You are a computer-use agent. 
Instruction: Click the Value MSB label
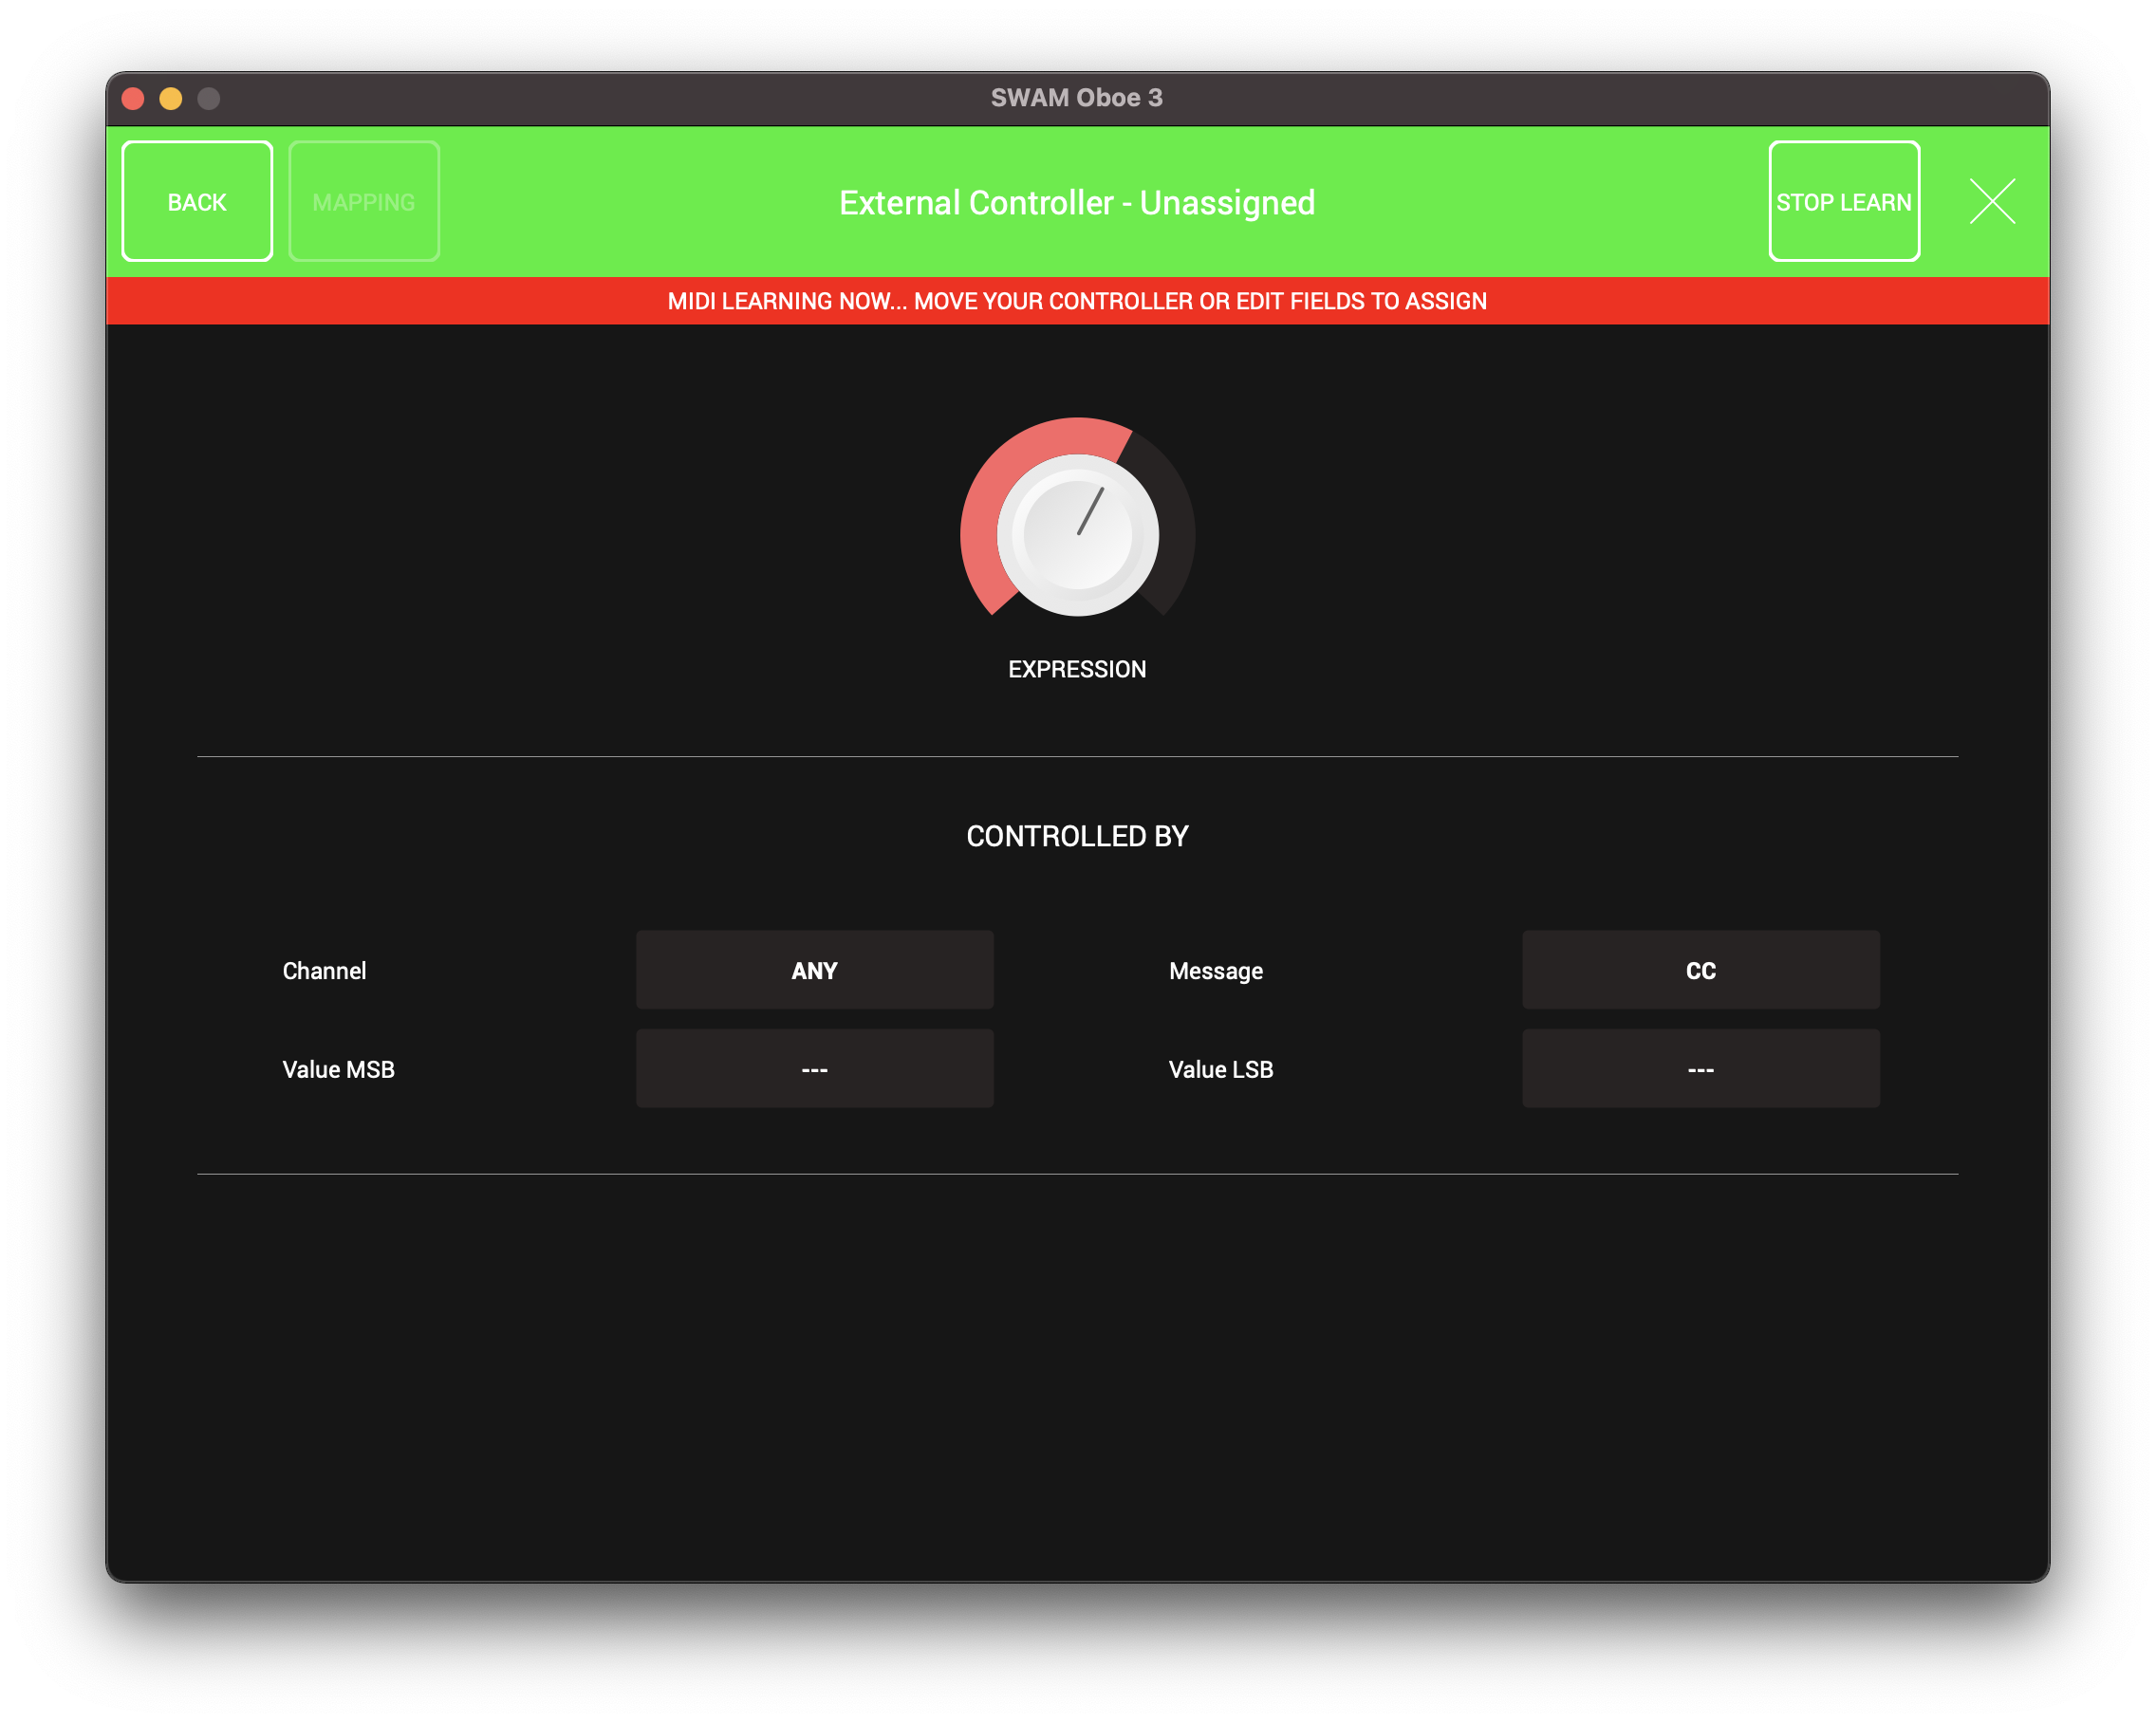[338, 1069]
